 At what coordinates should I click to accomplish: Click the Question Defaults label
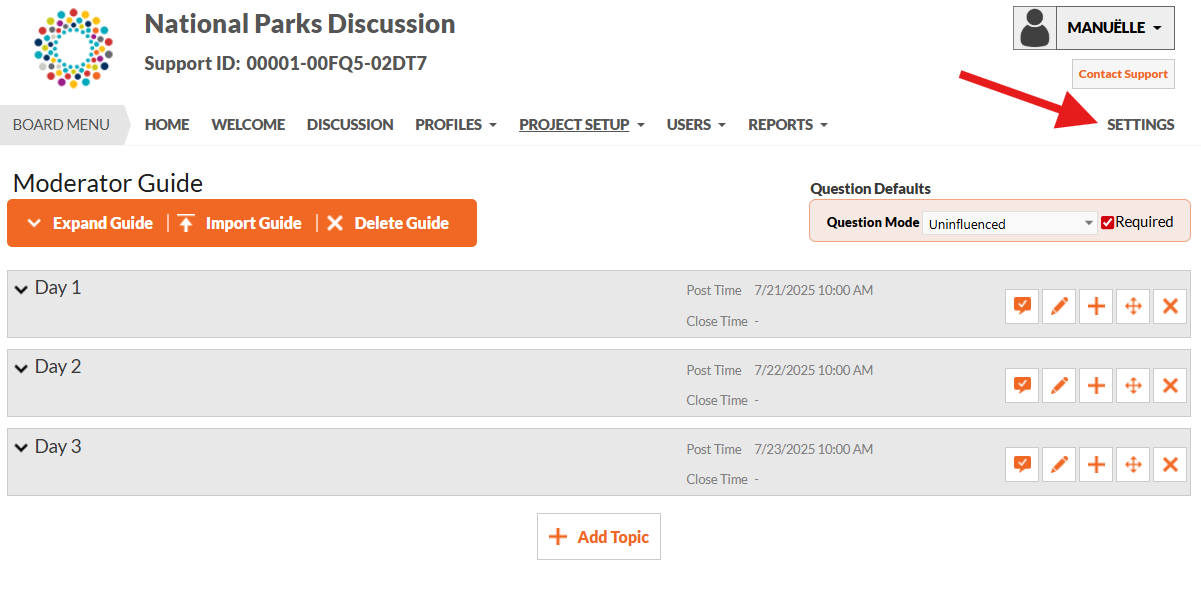[x=870, y=189]
